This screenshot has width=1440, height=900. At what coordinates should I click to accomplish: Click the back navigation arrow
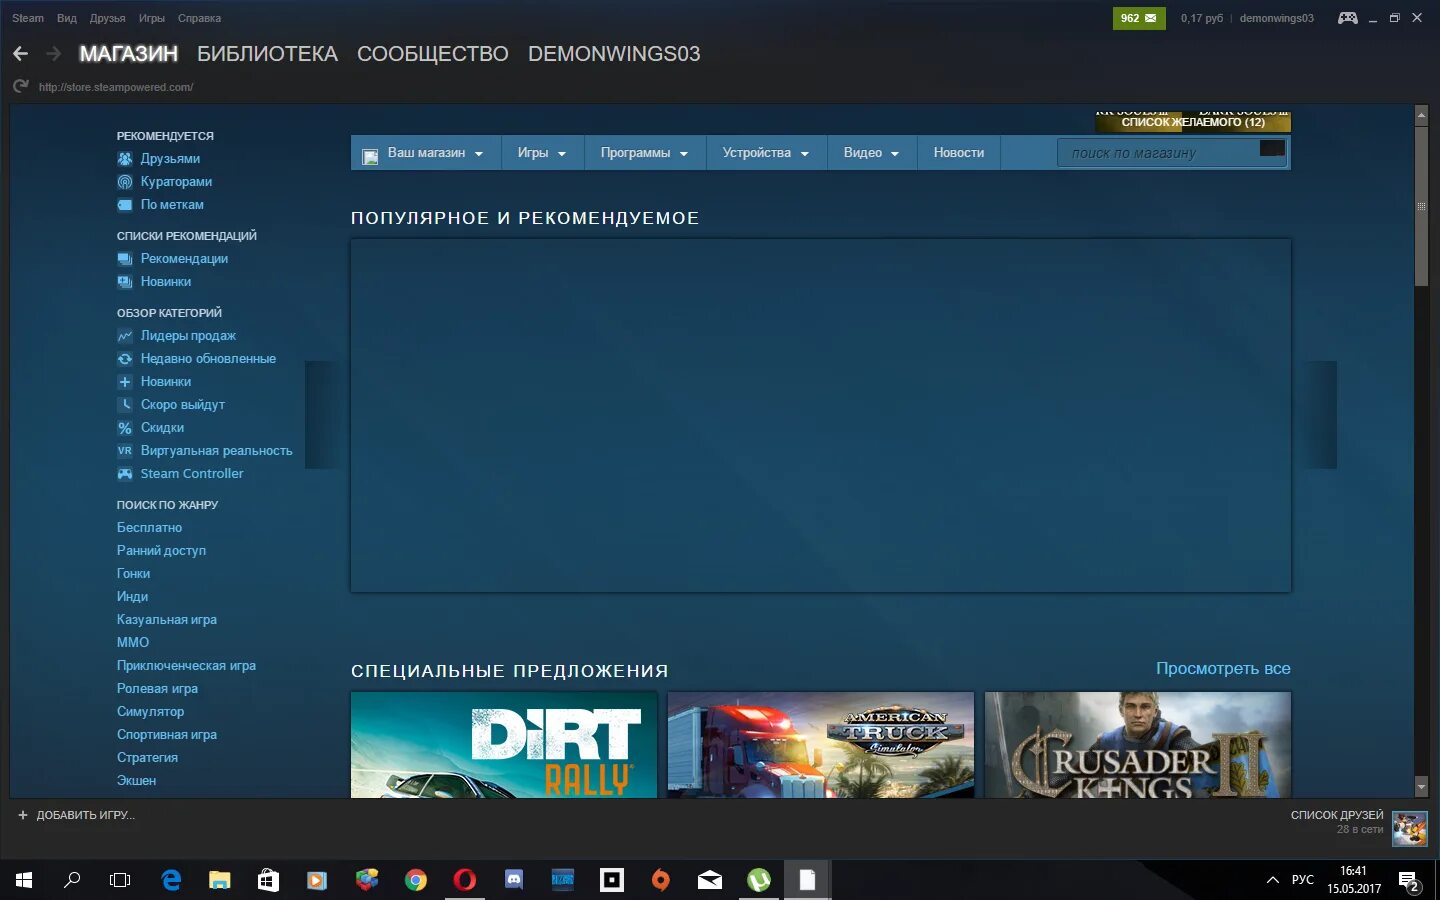pos(20,54)
